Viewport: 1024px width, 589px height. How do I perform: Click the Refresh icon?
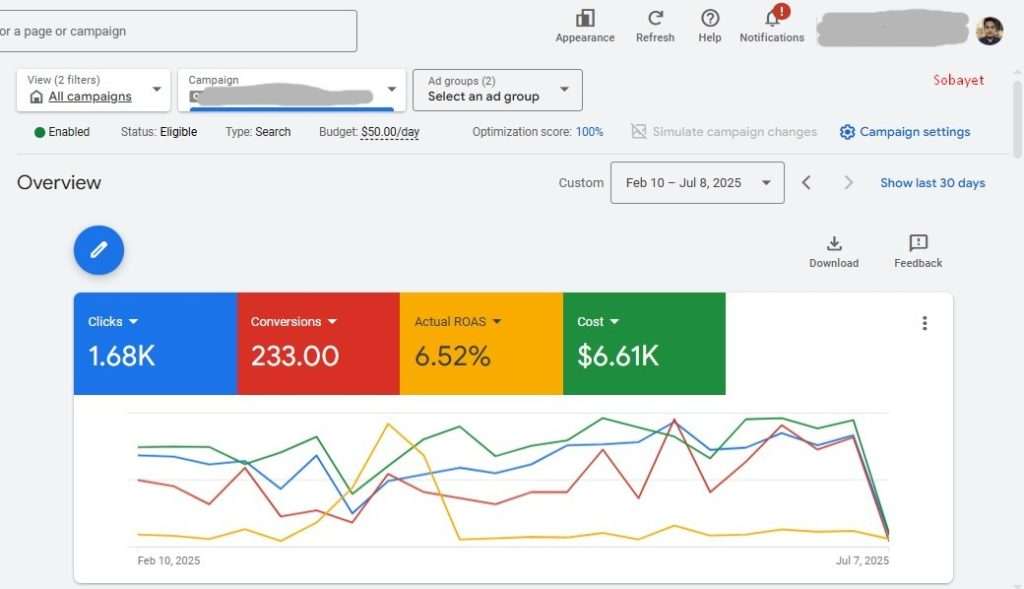pos(655,19)
